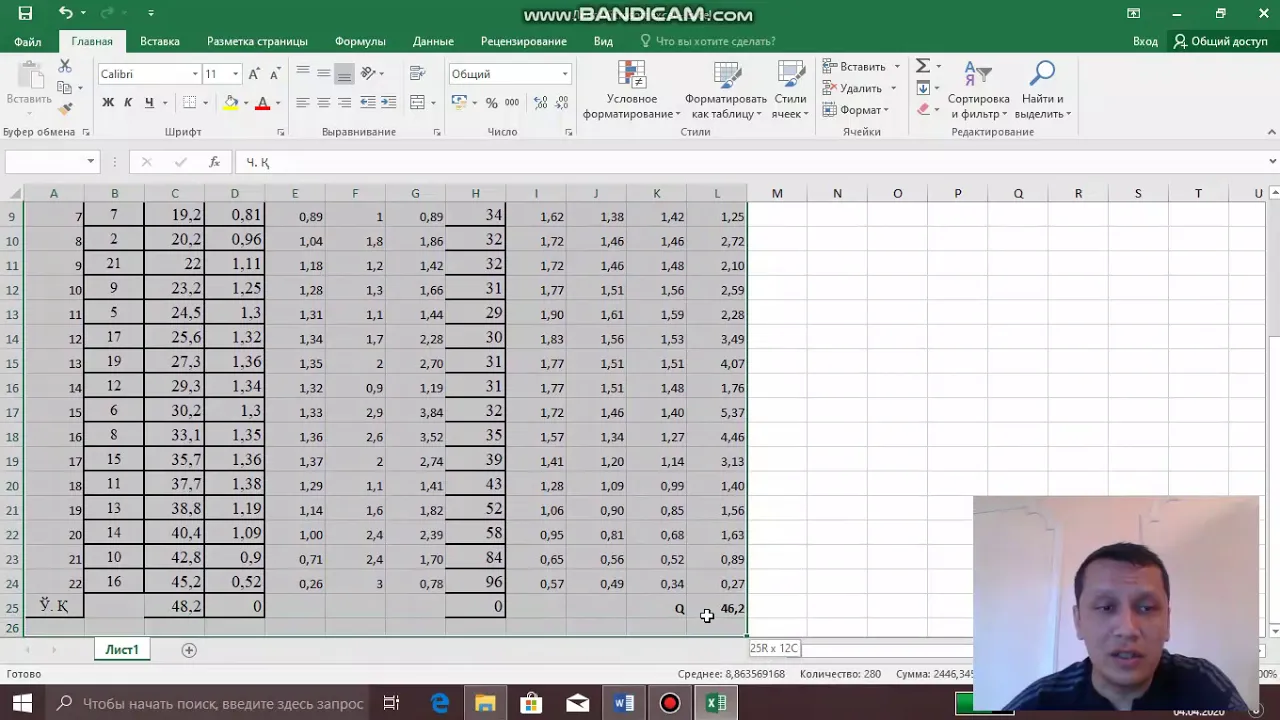The width and height of the screenshot is (1280, 720).
Task: Apply percent style with the % icon
Action: 491,103
